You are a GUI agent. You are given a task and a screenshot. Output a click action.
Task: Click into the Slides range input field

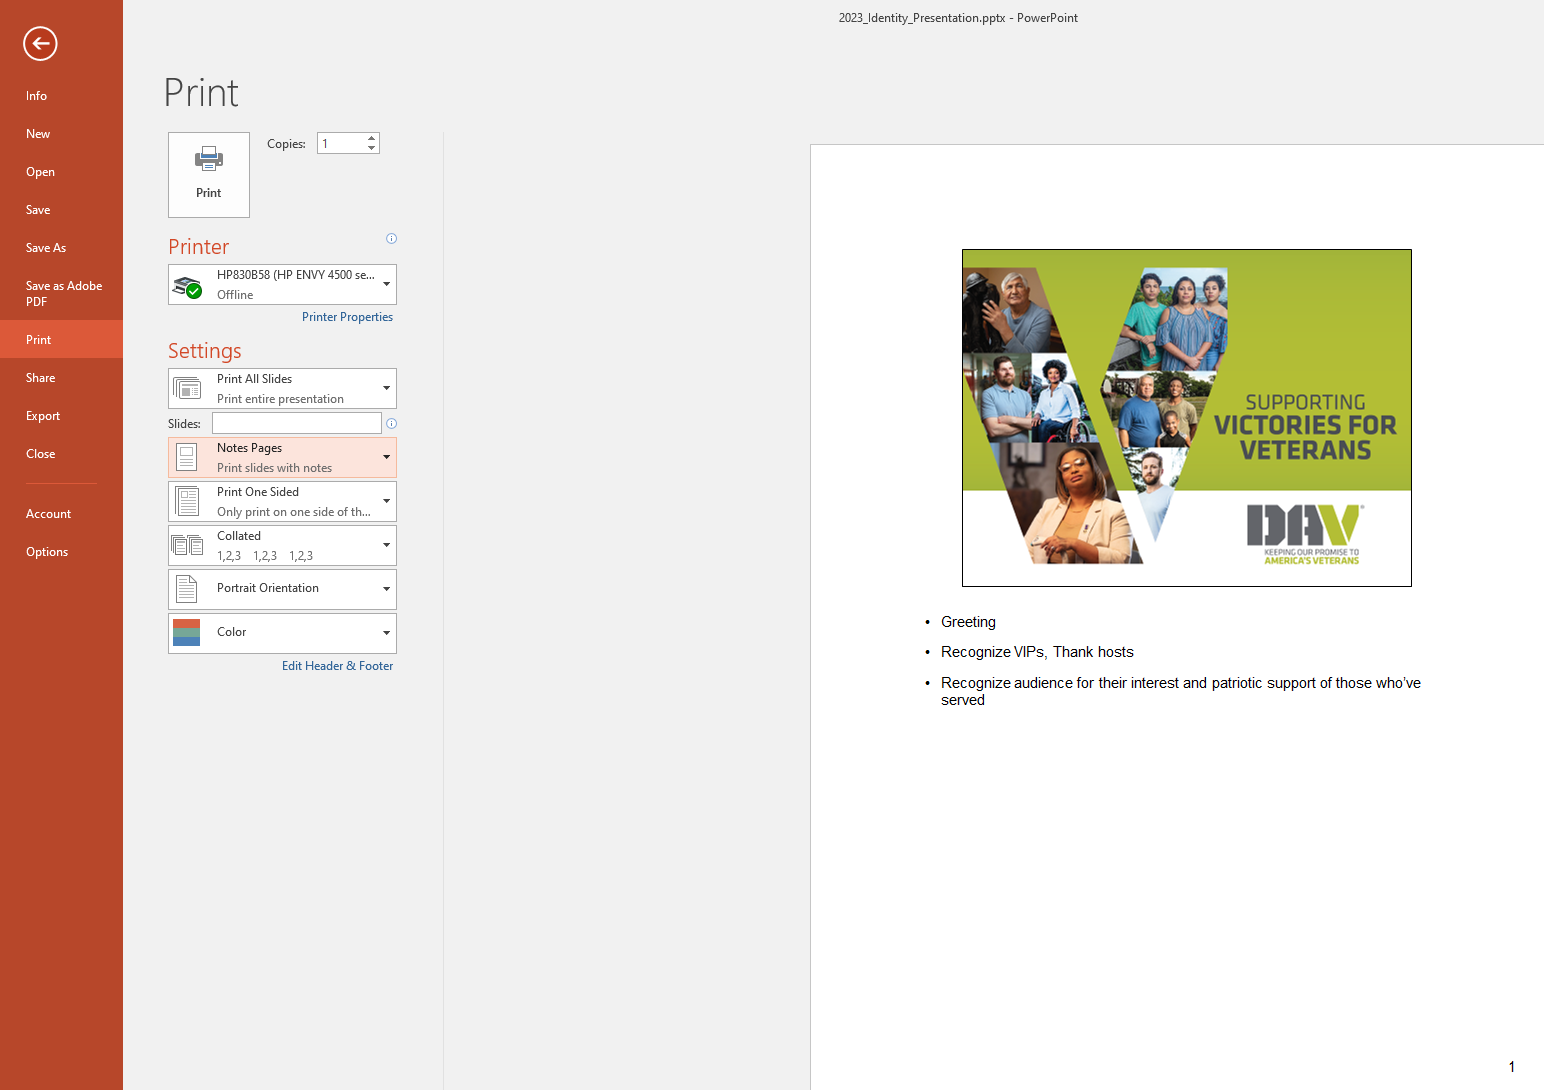pyautogui.click(x=296, y=423)
